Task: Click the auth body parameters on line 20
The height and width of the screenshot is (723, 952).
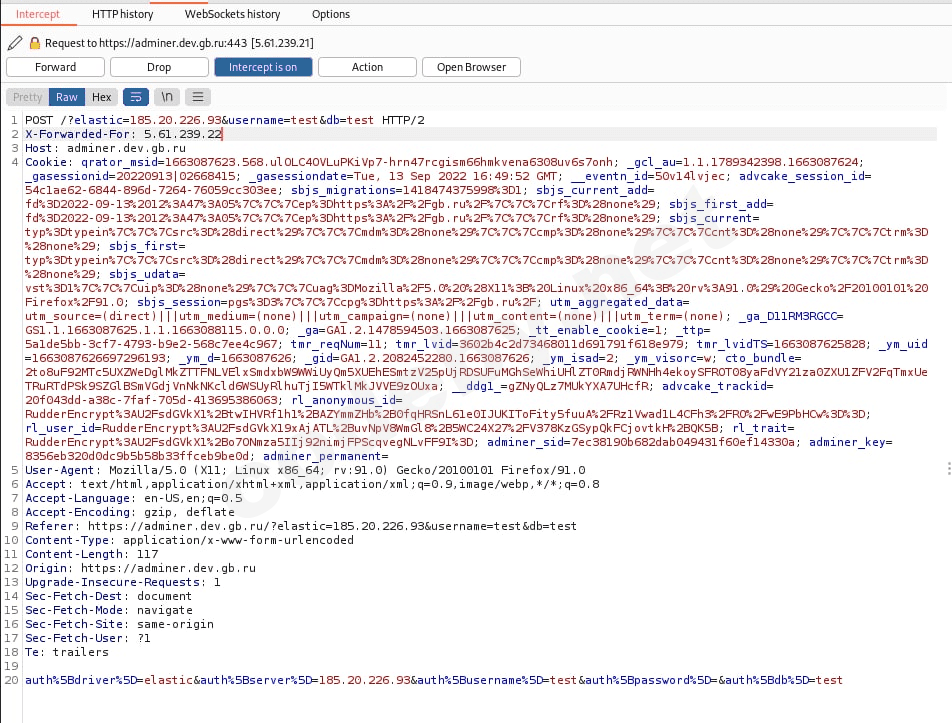Action: (x=433, y=680)
